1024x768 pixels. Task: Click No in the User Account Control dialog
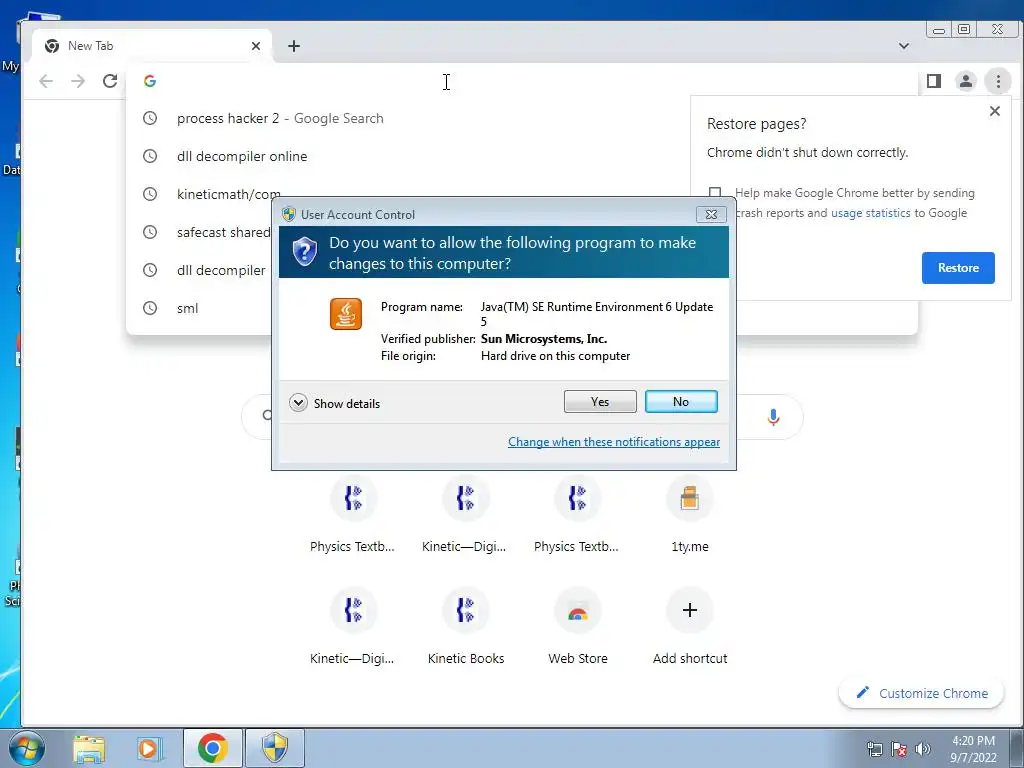(x=680, y=402)
